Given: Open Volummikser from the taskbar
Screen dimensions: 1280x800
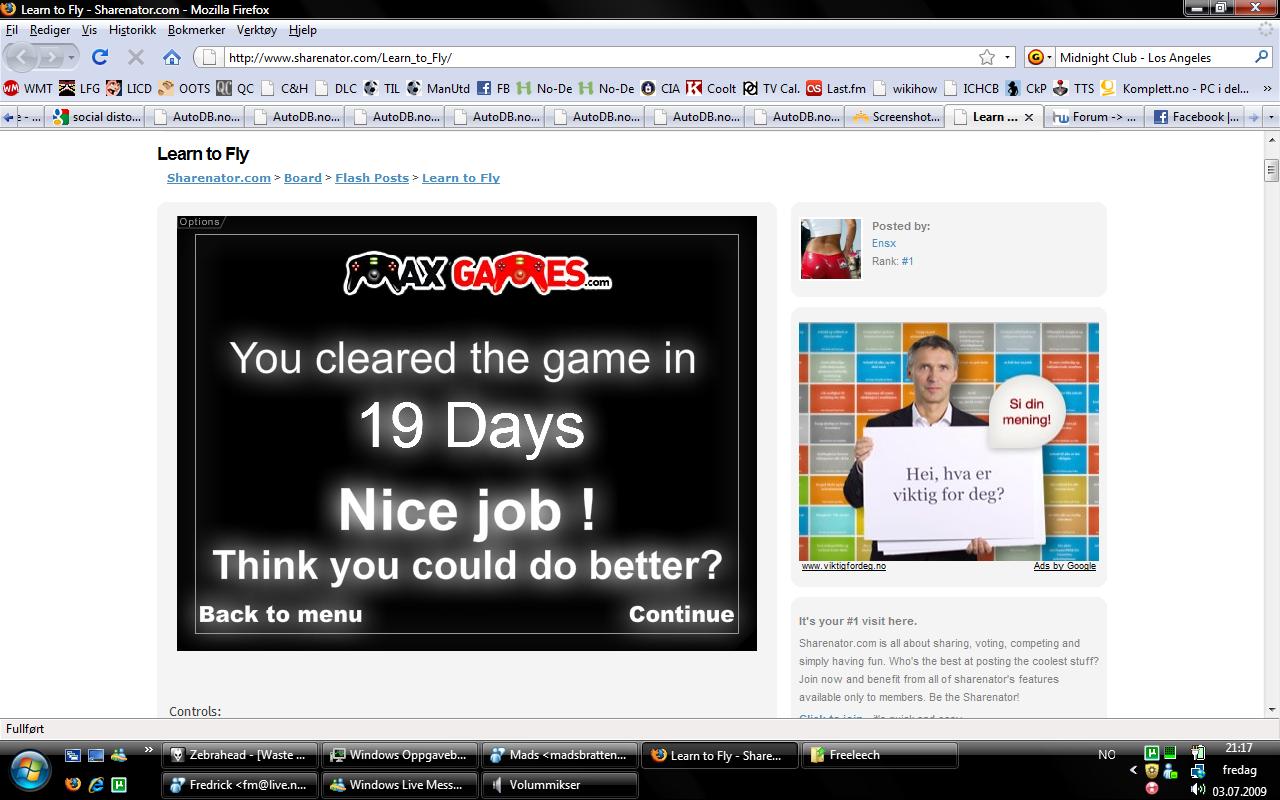Looking at the screenshot, I should pyautogui.click(x=560, y=785).
